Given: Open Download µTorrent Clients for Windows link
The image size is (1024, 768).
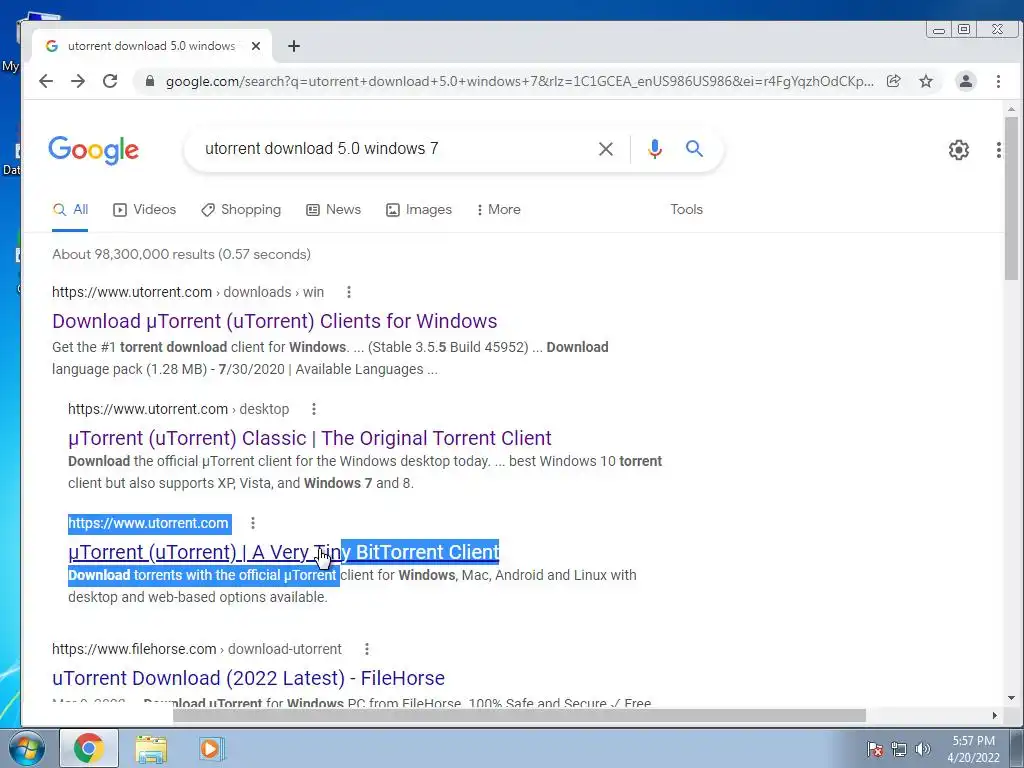Looking at the screenshot, I should [x=274, y=321].
